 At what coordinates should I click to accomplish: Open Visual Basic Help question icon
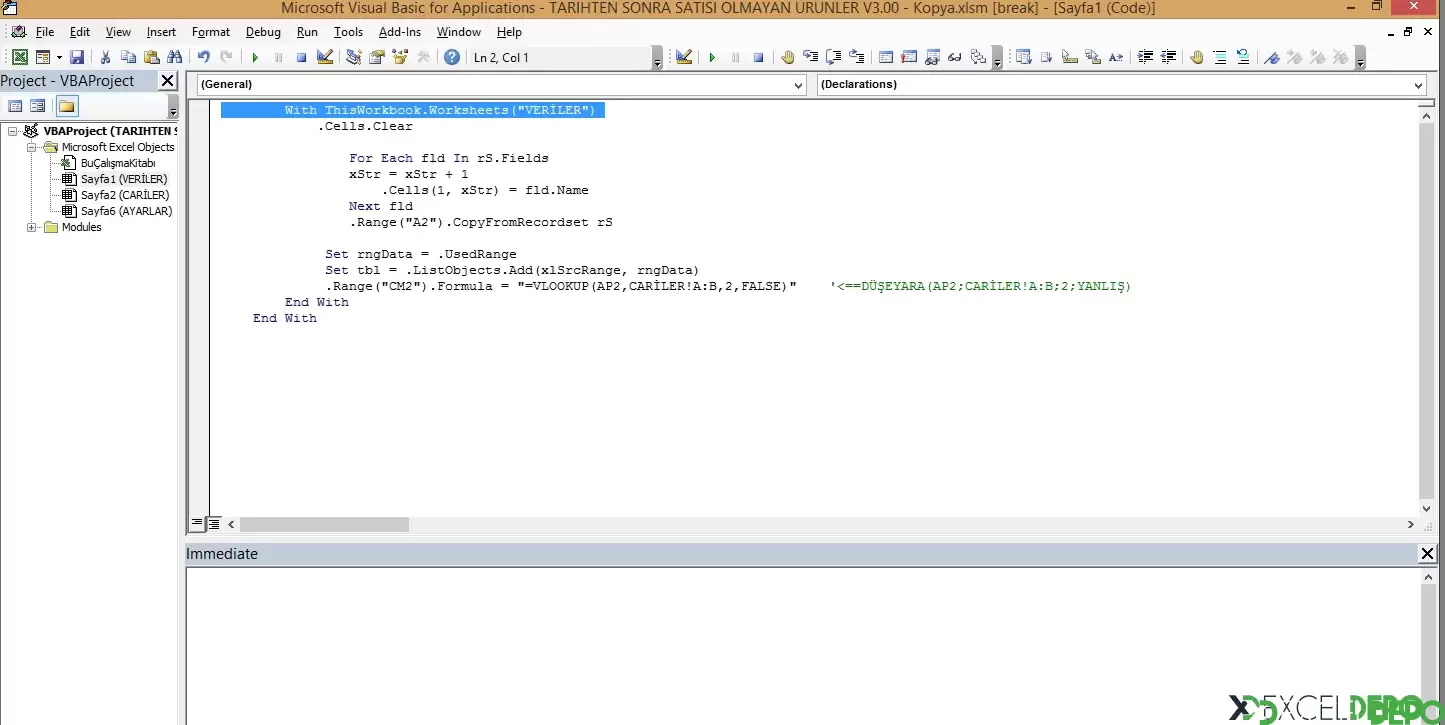point(452,58)
